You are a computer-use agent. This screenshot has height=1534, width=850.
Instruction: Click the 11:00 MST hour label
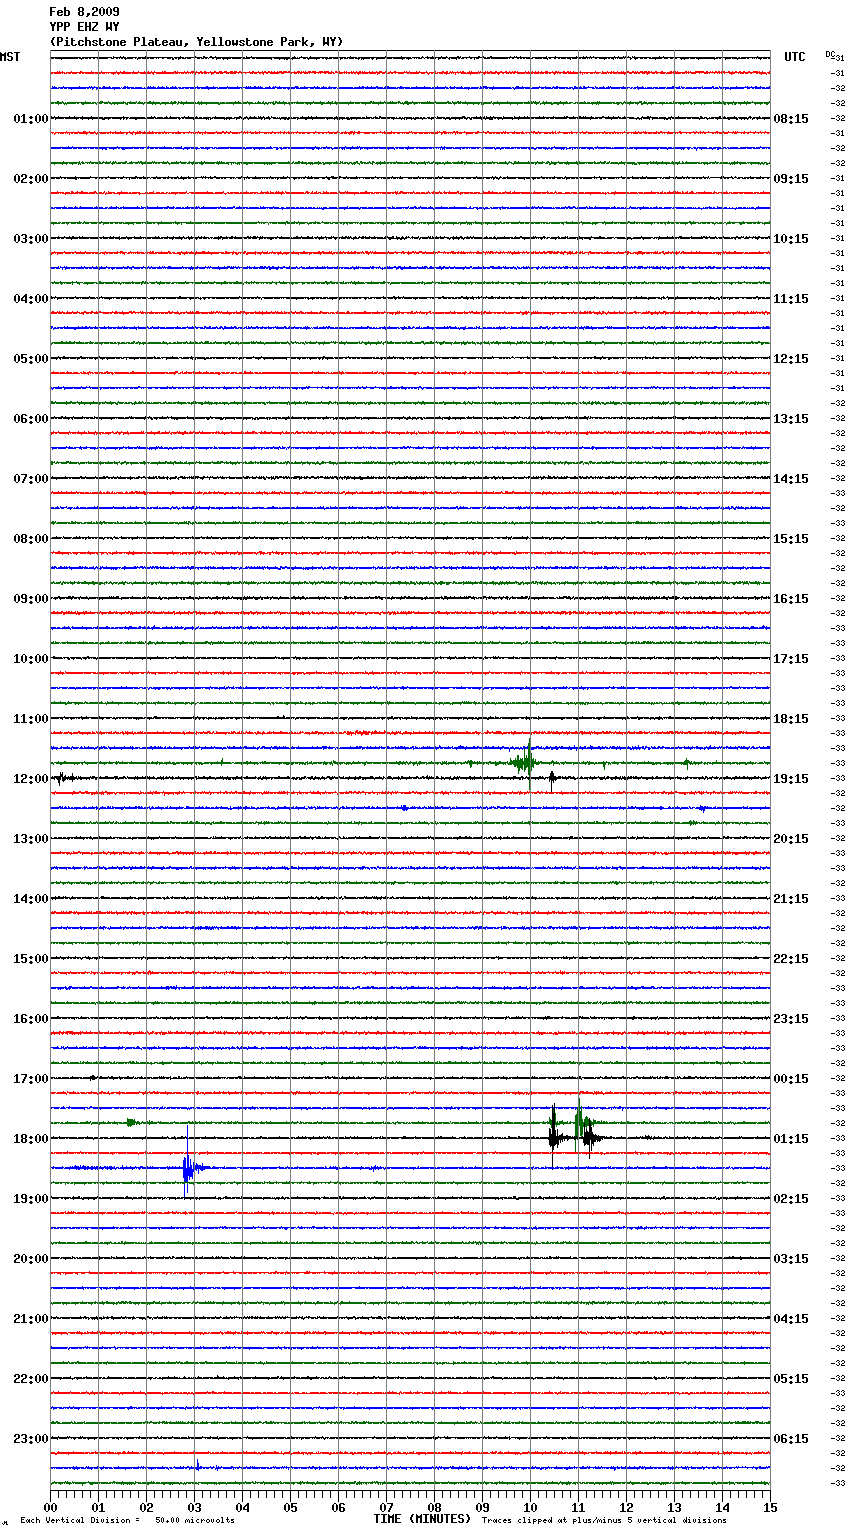(31, 719)
